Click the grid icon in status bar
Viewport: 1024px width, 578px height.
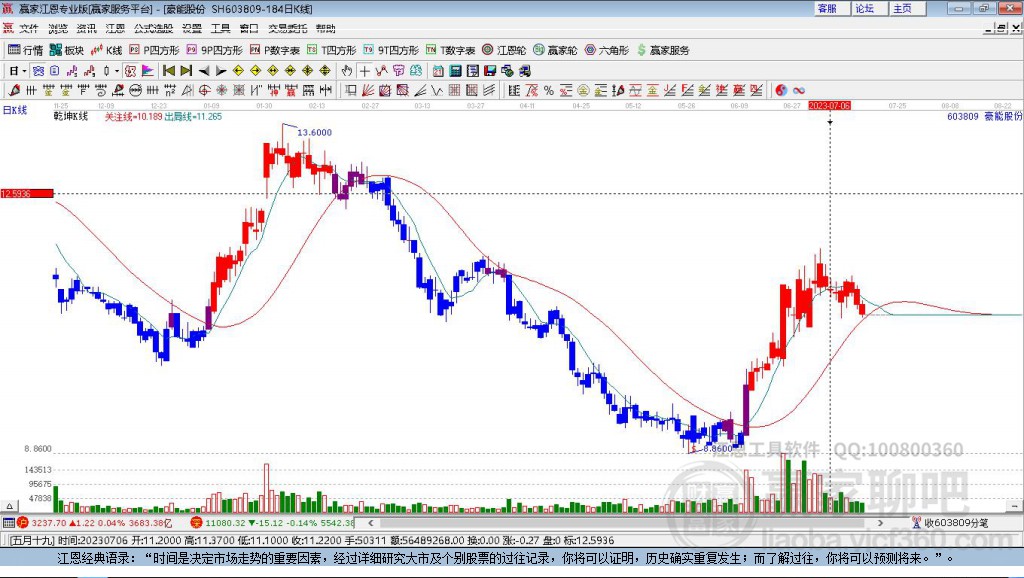point(8,522)
